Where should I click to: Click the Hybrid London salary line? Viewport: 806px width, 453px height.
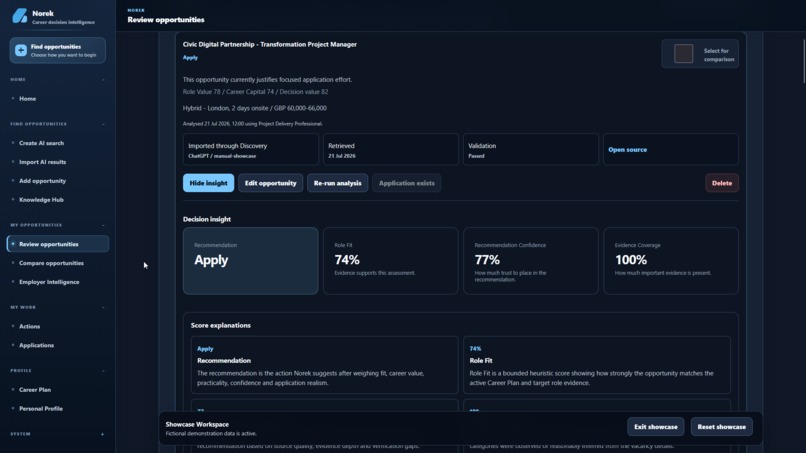coord(254,108)
